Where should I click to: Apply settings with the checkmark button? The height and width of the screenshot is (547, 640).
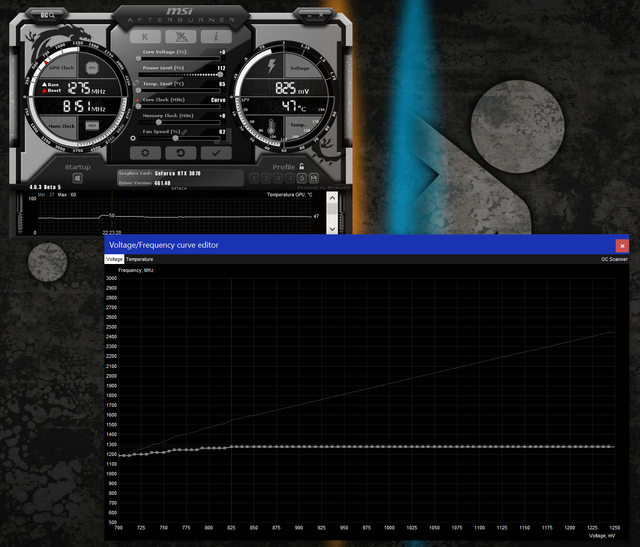point(216,153)
